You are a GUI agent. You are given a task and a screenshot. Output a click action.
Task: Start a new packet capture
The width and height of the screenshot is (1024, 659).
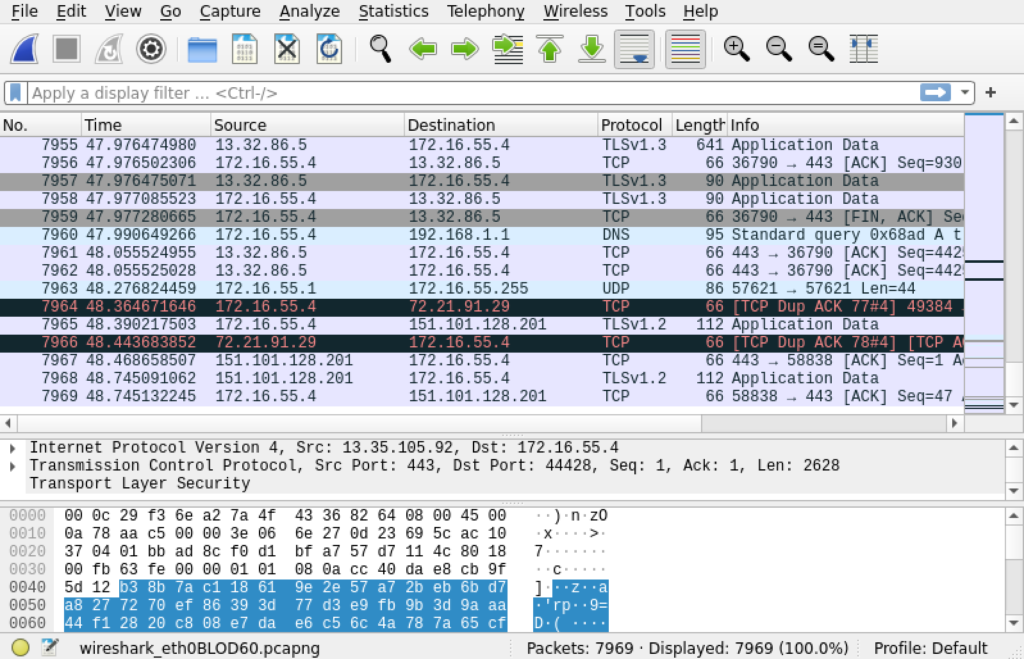pos(24,47)
